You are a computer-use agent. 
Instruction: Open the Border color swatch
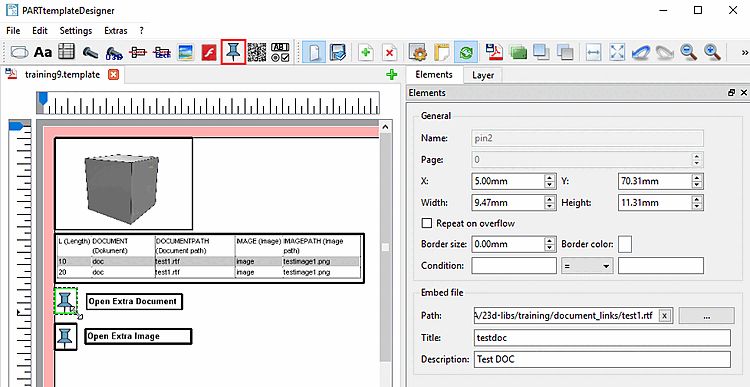[625, 244]
